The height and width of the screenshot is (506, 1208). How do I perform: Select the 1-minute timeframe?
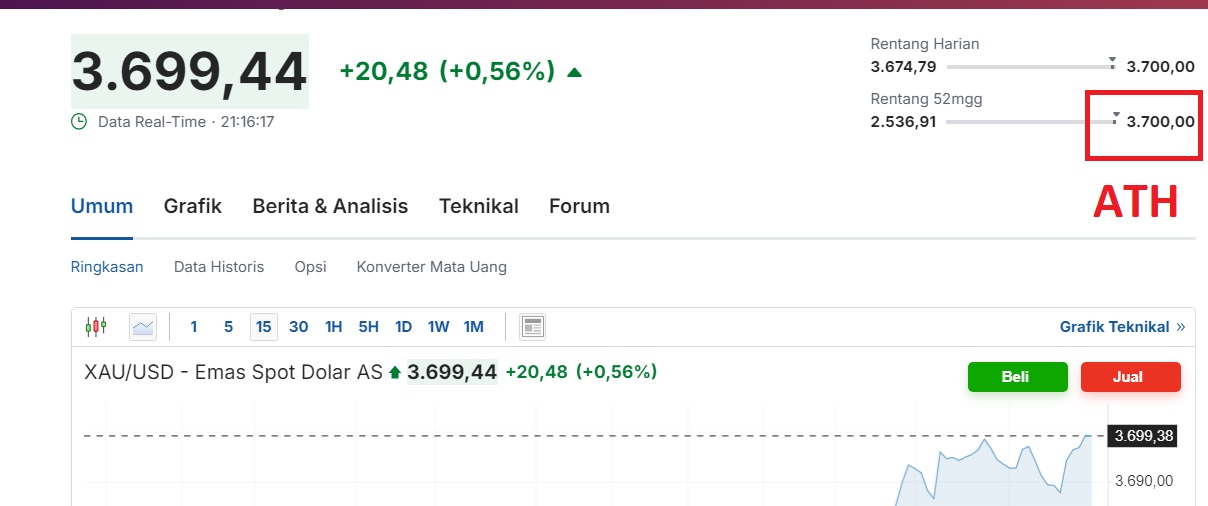194,326
